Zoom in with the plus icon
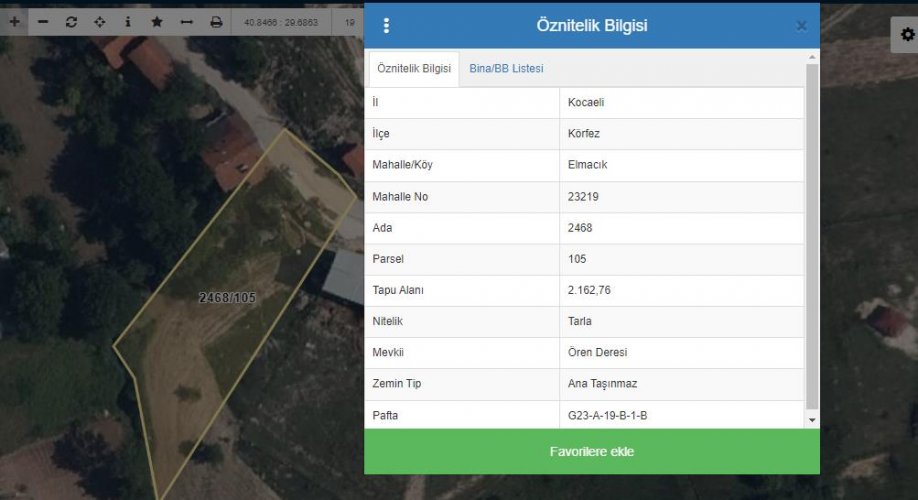 tap(14, 21)
